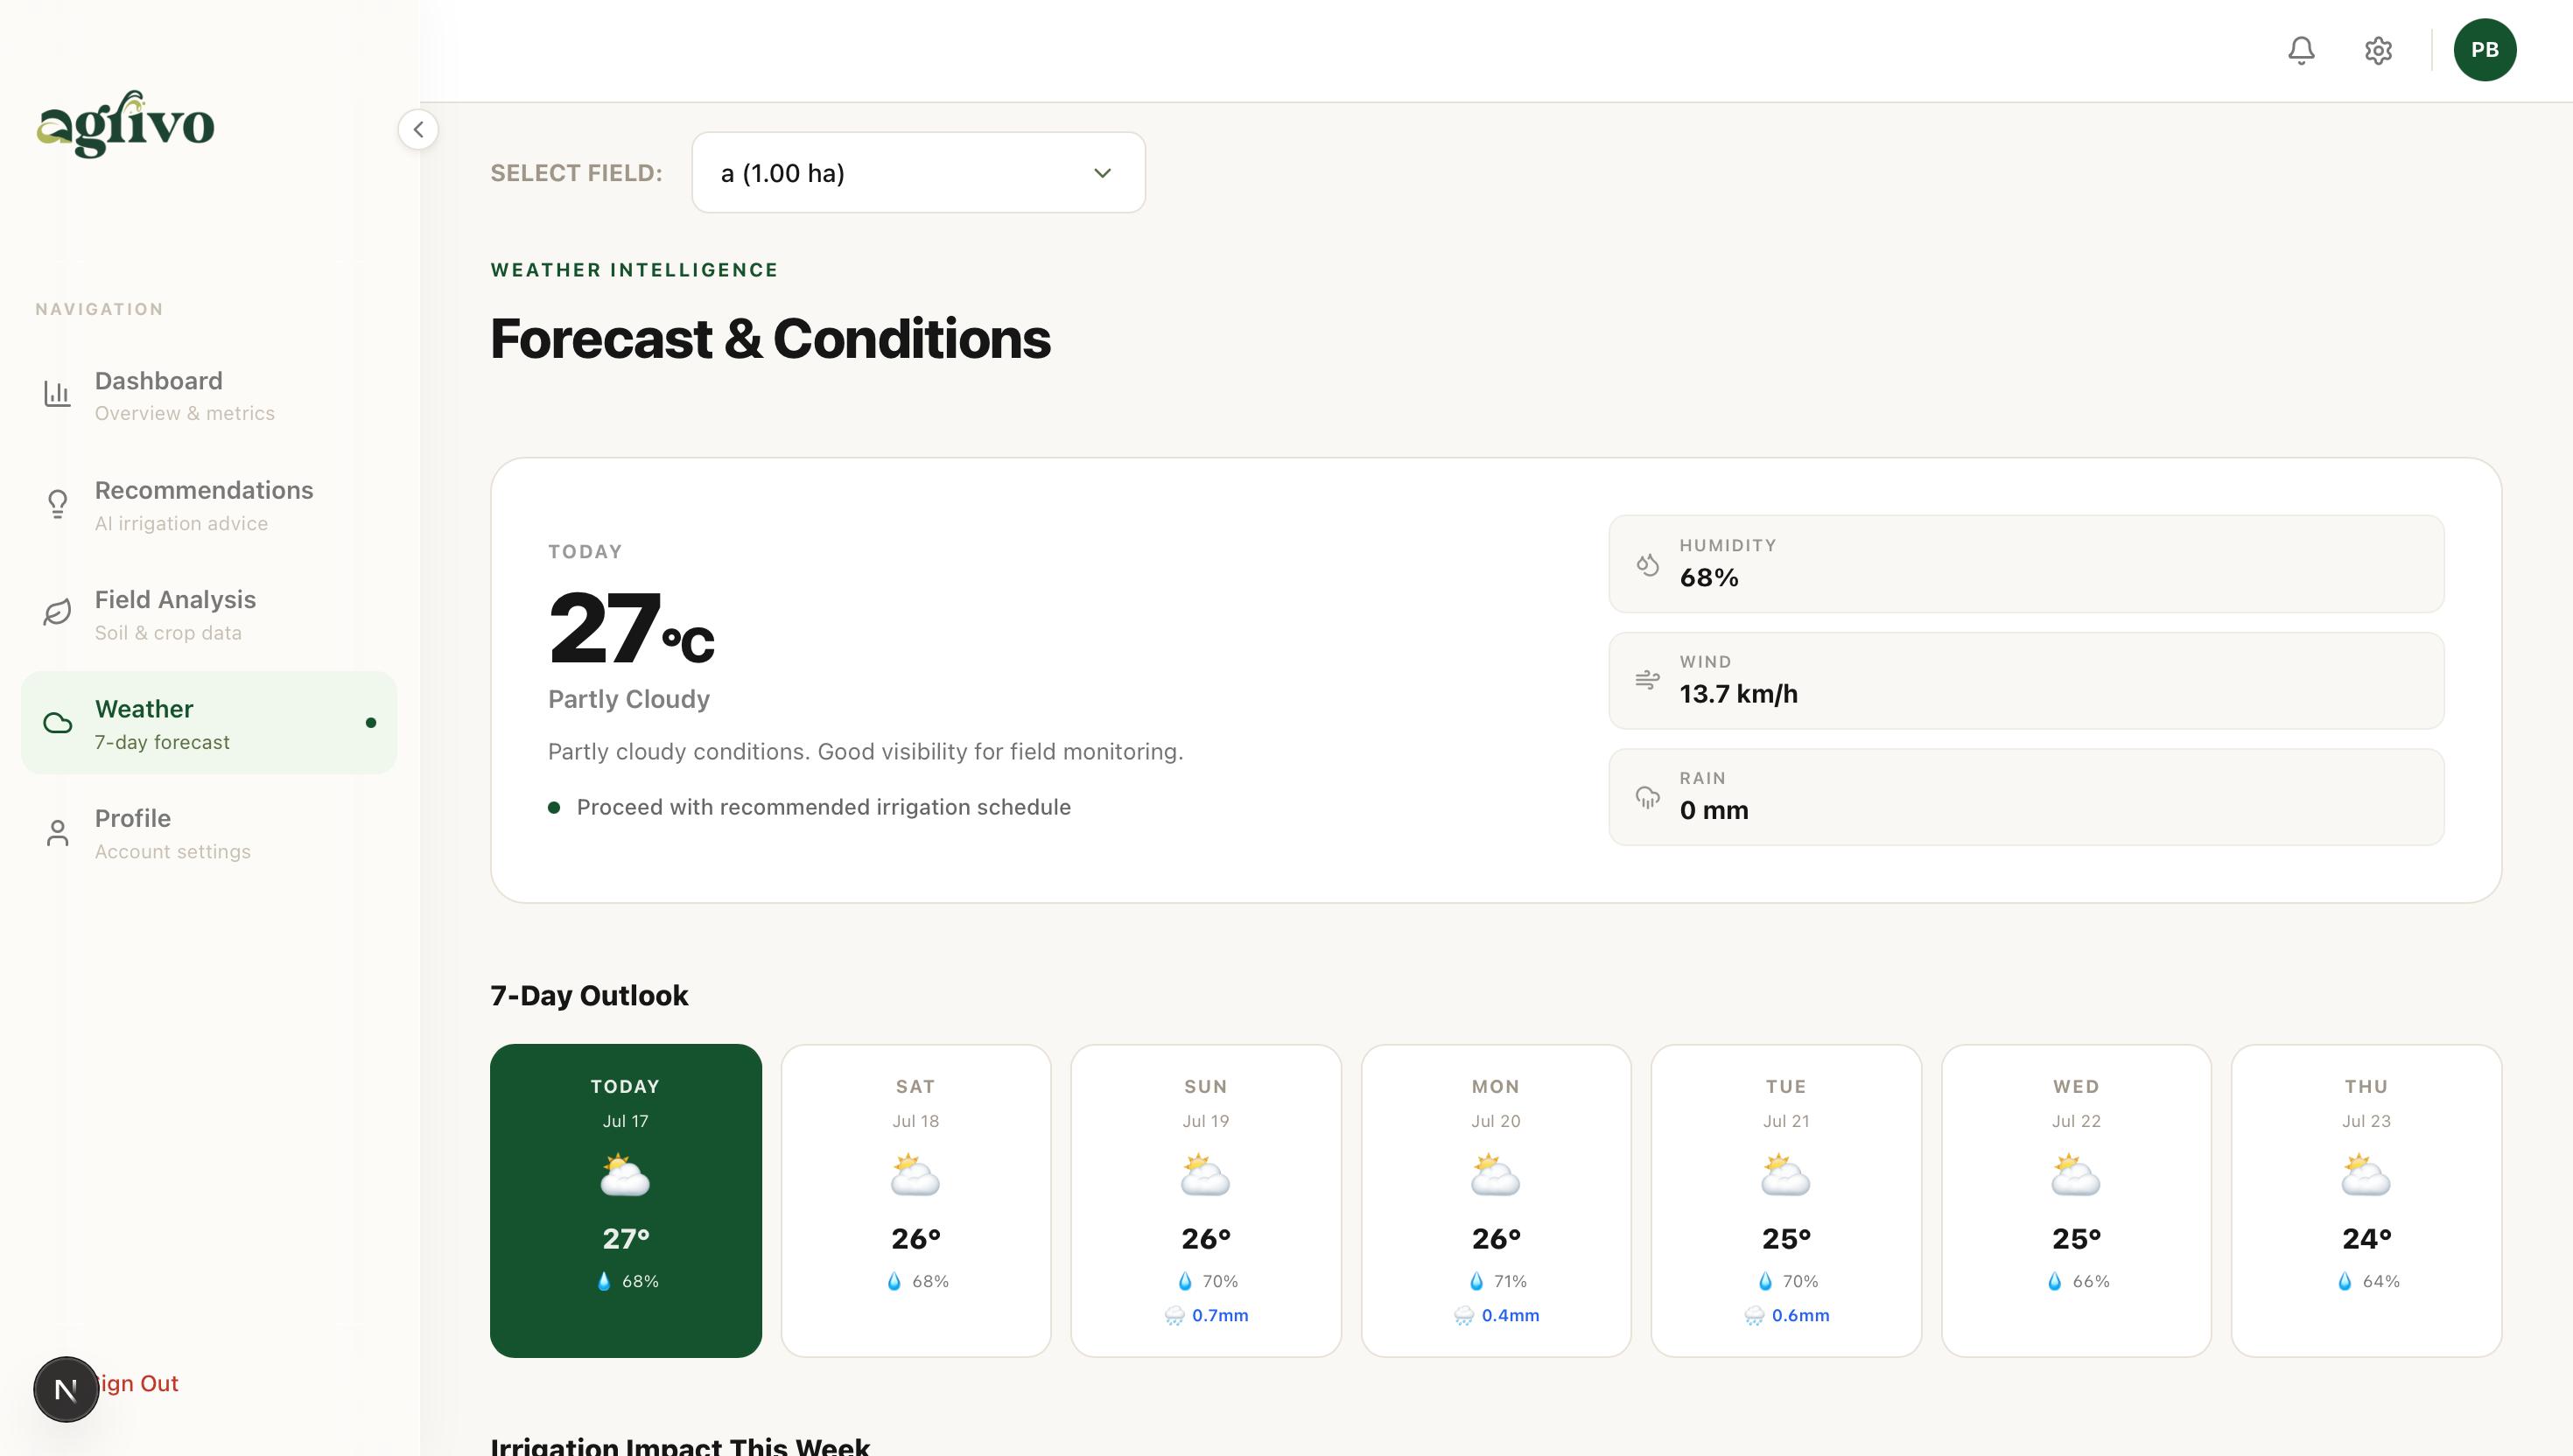This screenshot has height=1456, width=2573.
Task: Open Recommendations AI irrigation advice
Action: tap(209, 505)
